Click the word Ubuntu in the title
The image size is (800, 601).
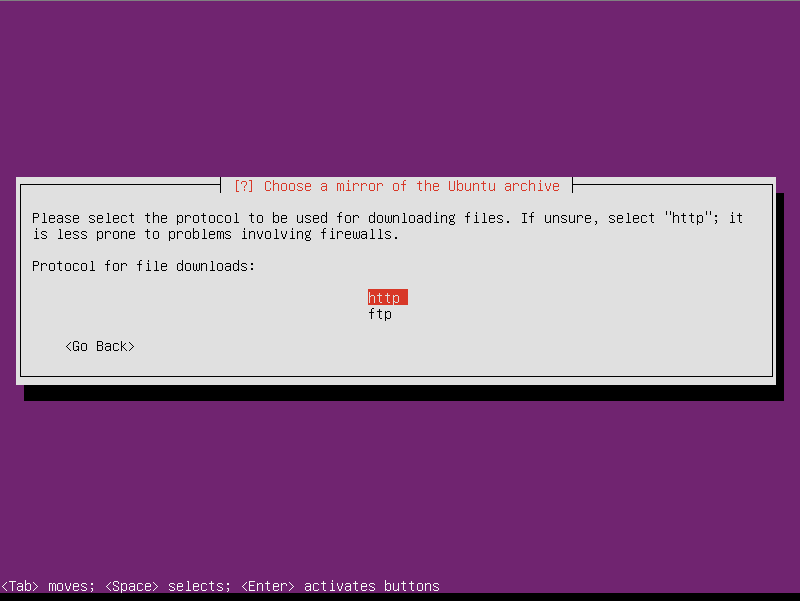471,186
